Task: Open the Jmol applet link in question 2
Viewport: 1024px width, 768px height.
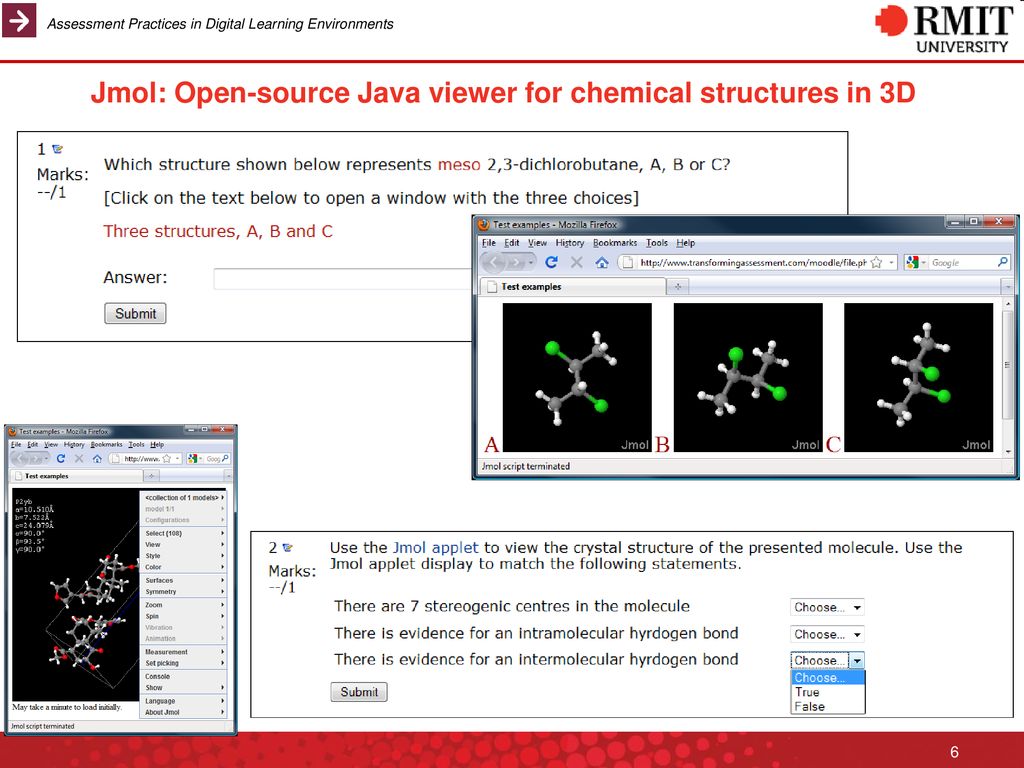Action: (435, 547)
